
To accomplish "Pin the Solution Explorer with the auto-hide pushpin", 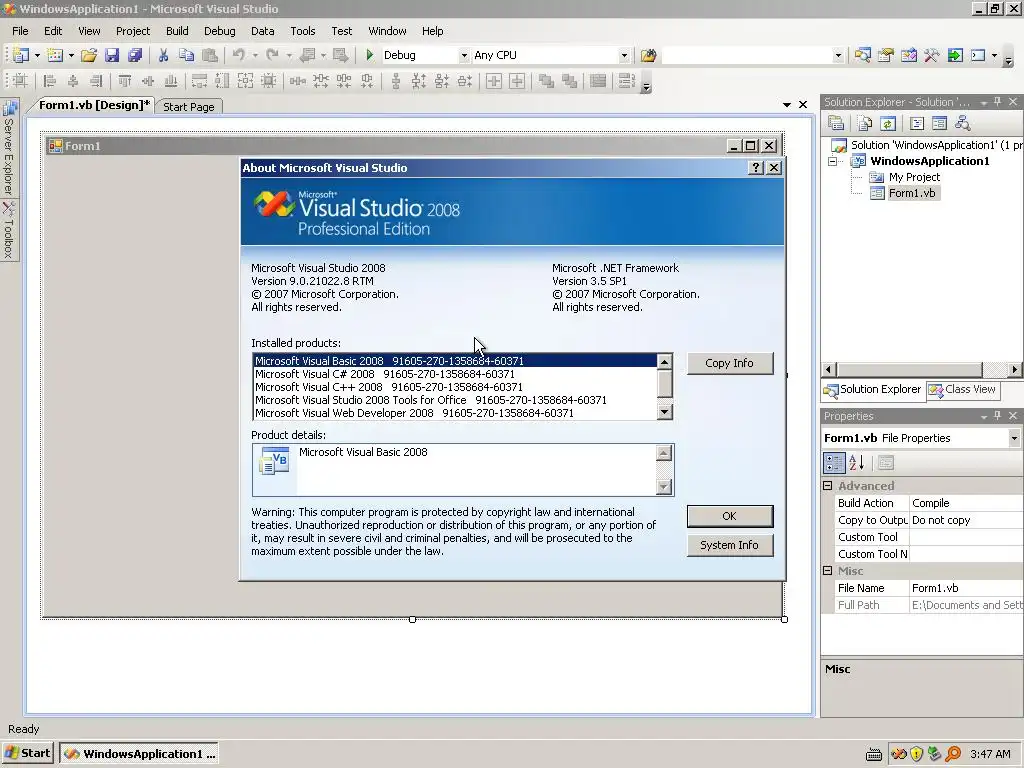I will pyautogui.click(x=997, y=102).
